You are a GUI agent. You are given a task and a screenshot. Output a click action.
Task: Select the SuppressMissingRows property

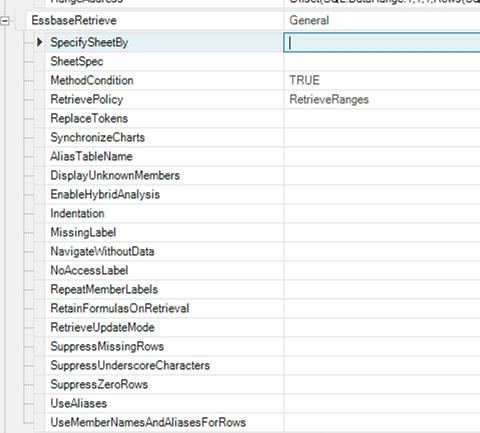click(x=107, y=346)
